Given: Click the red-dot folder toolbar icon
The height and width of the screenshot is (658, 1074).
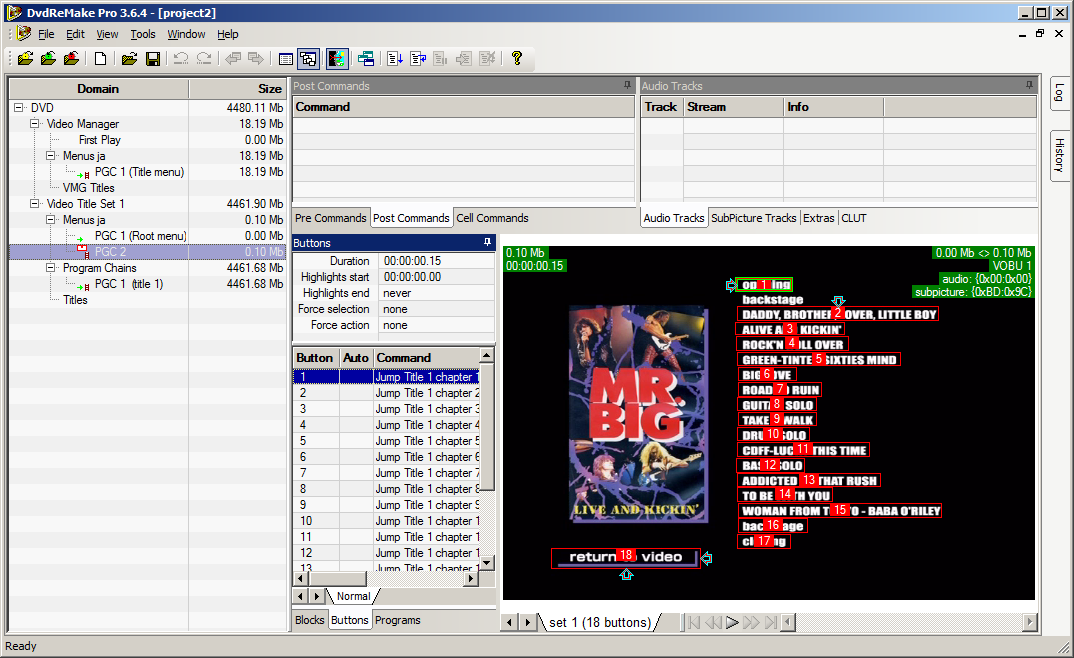Looking at the screenshot, I should click(x=71, y=59).
